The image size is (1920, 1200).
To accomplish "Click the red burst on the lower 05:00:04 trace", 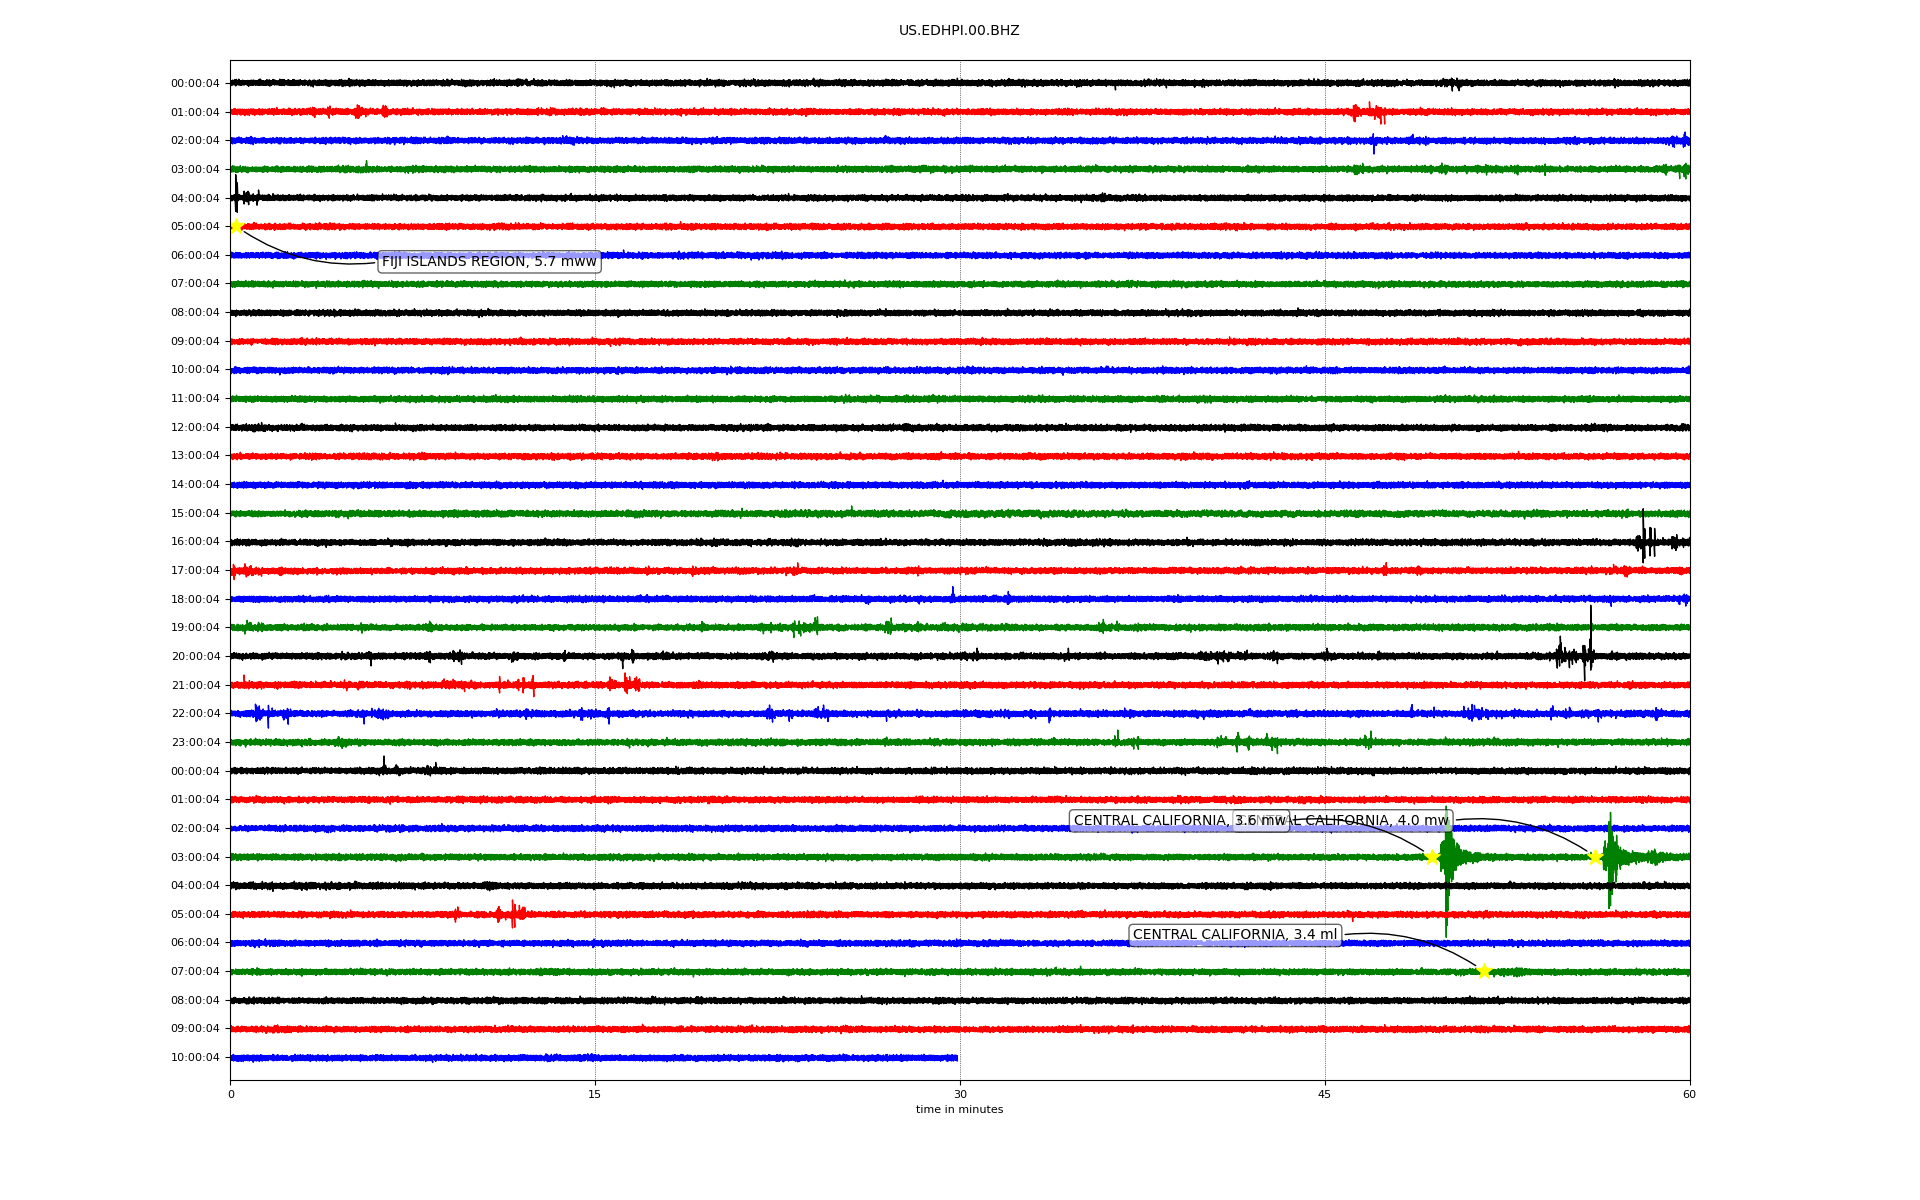I will [x=512, y=913].
